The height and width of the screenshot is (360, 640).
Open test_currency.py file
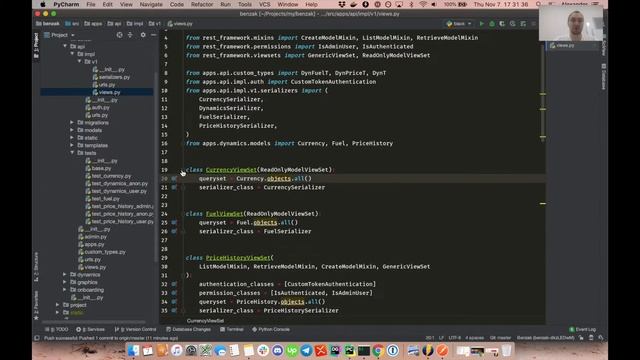click(x=108, y=176)
